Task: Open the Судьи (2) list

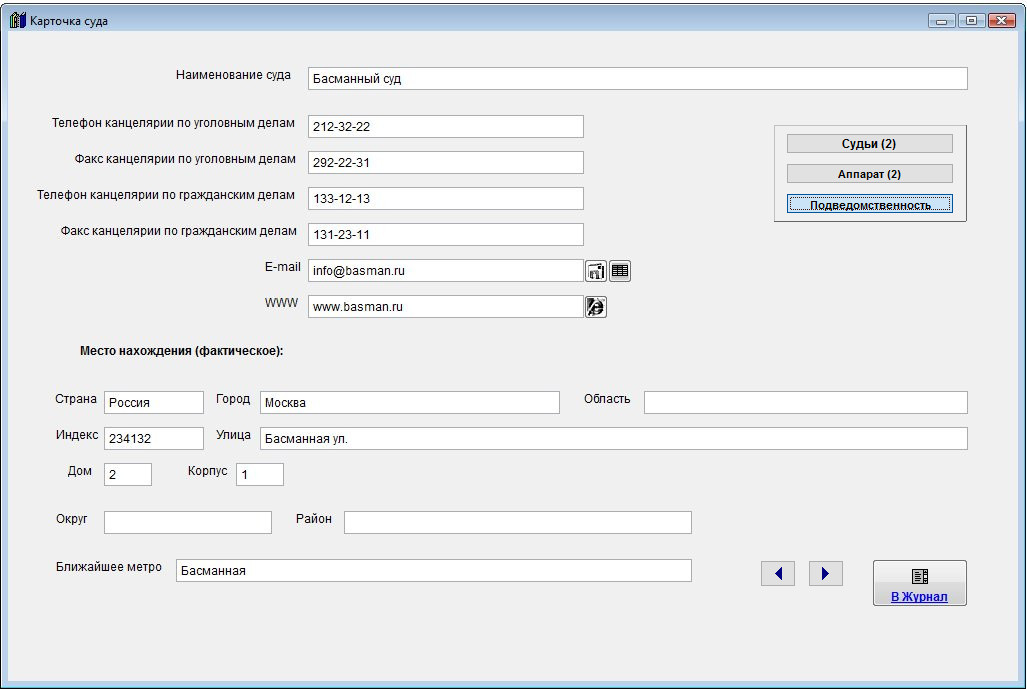Action: tap(869, 143)
